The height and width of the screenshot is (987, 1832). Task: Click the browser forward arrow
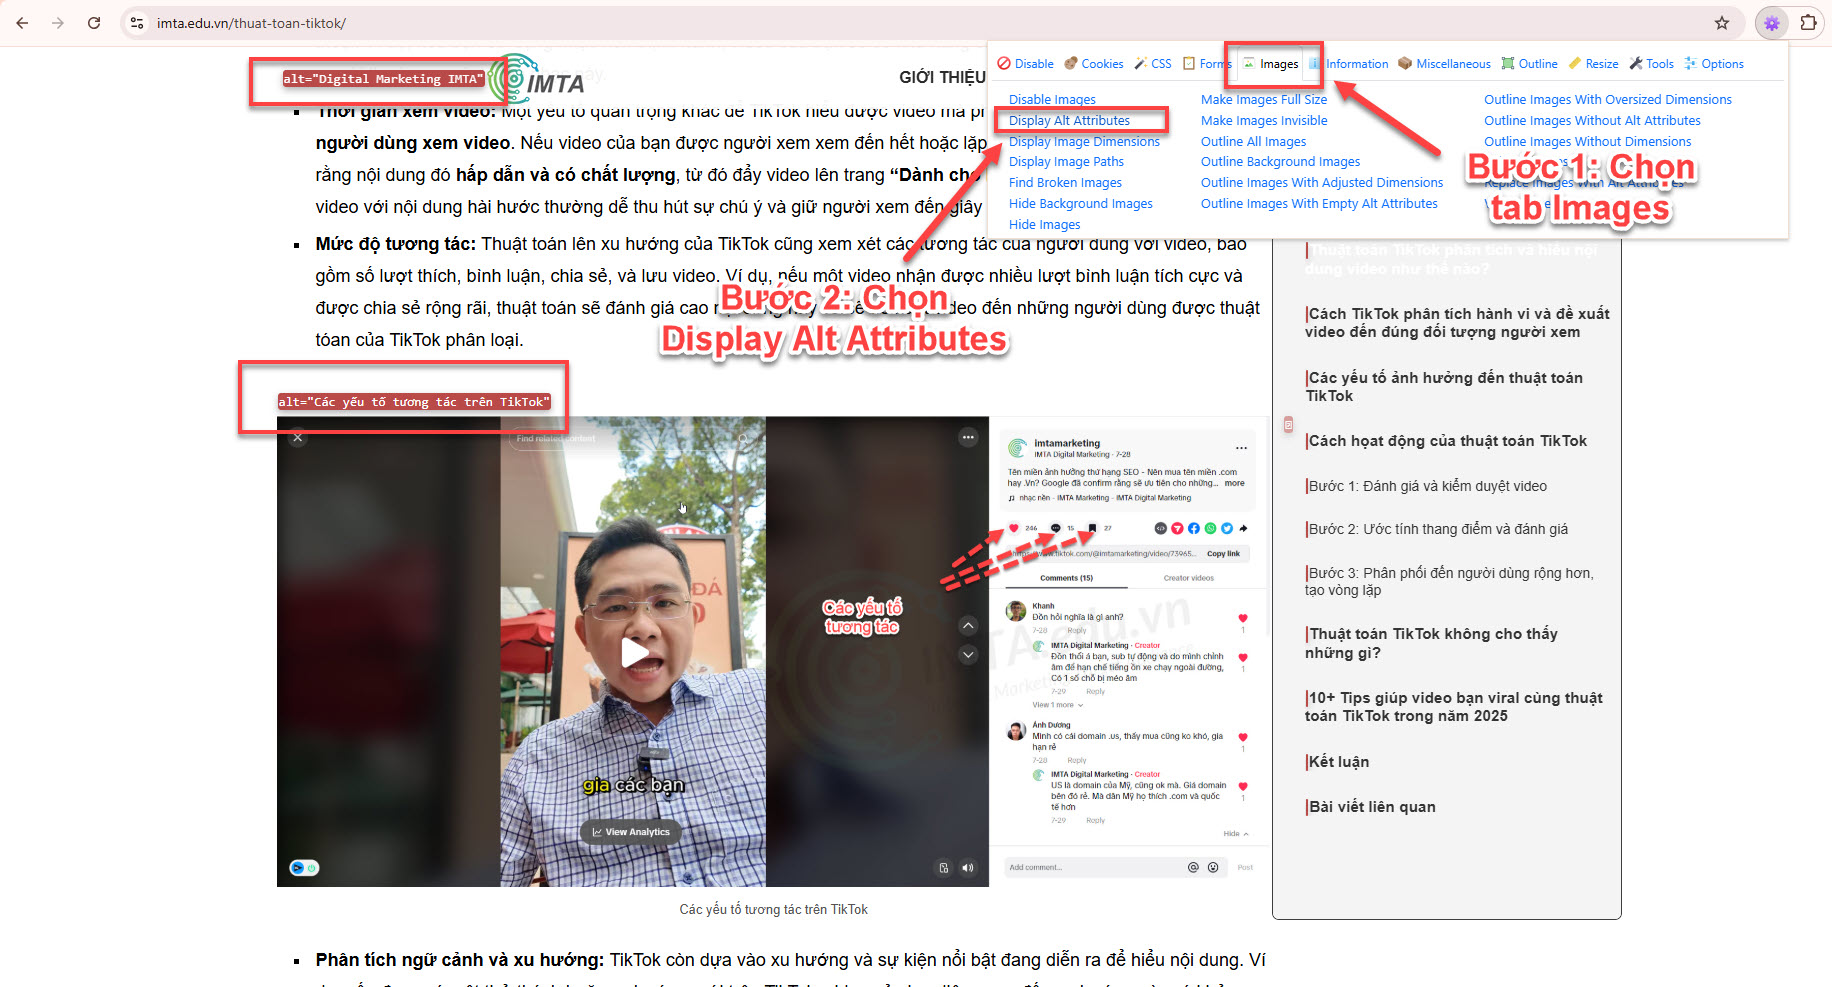point(58,23)
